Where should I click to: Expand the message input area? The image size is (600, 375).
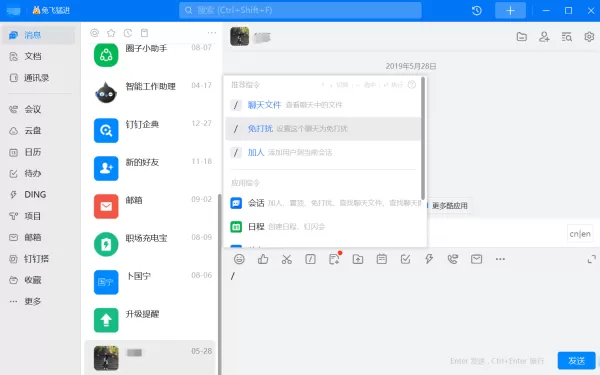point(592,259)
